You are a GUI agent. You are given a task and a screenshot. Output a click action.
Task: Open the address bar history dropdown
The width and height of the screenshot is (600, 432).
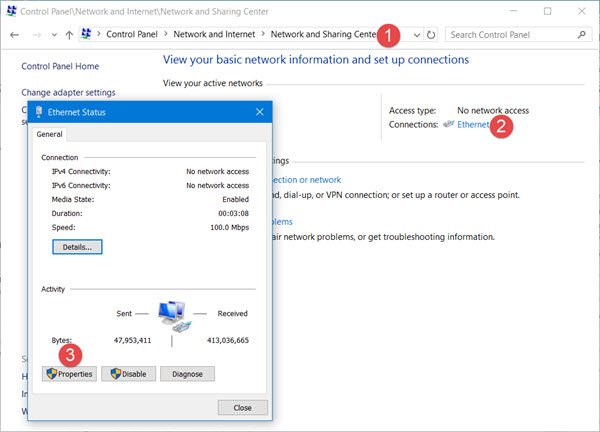(x=416, y=34)
